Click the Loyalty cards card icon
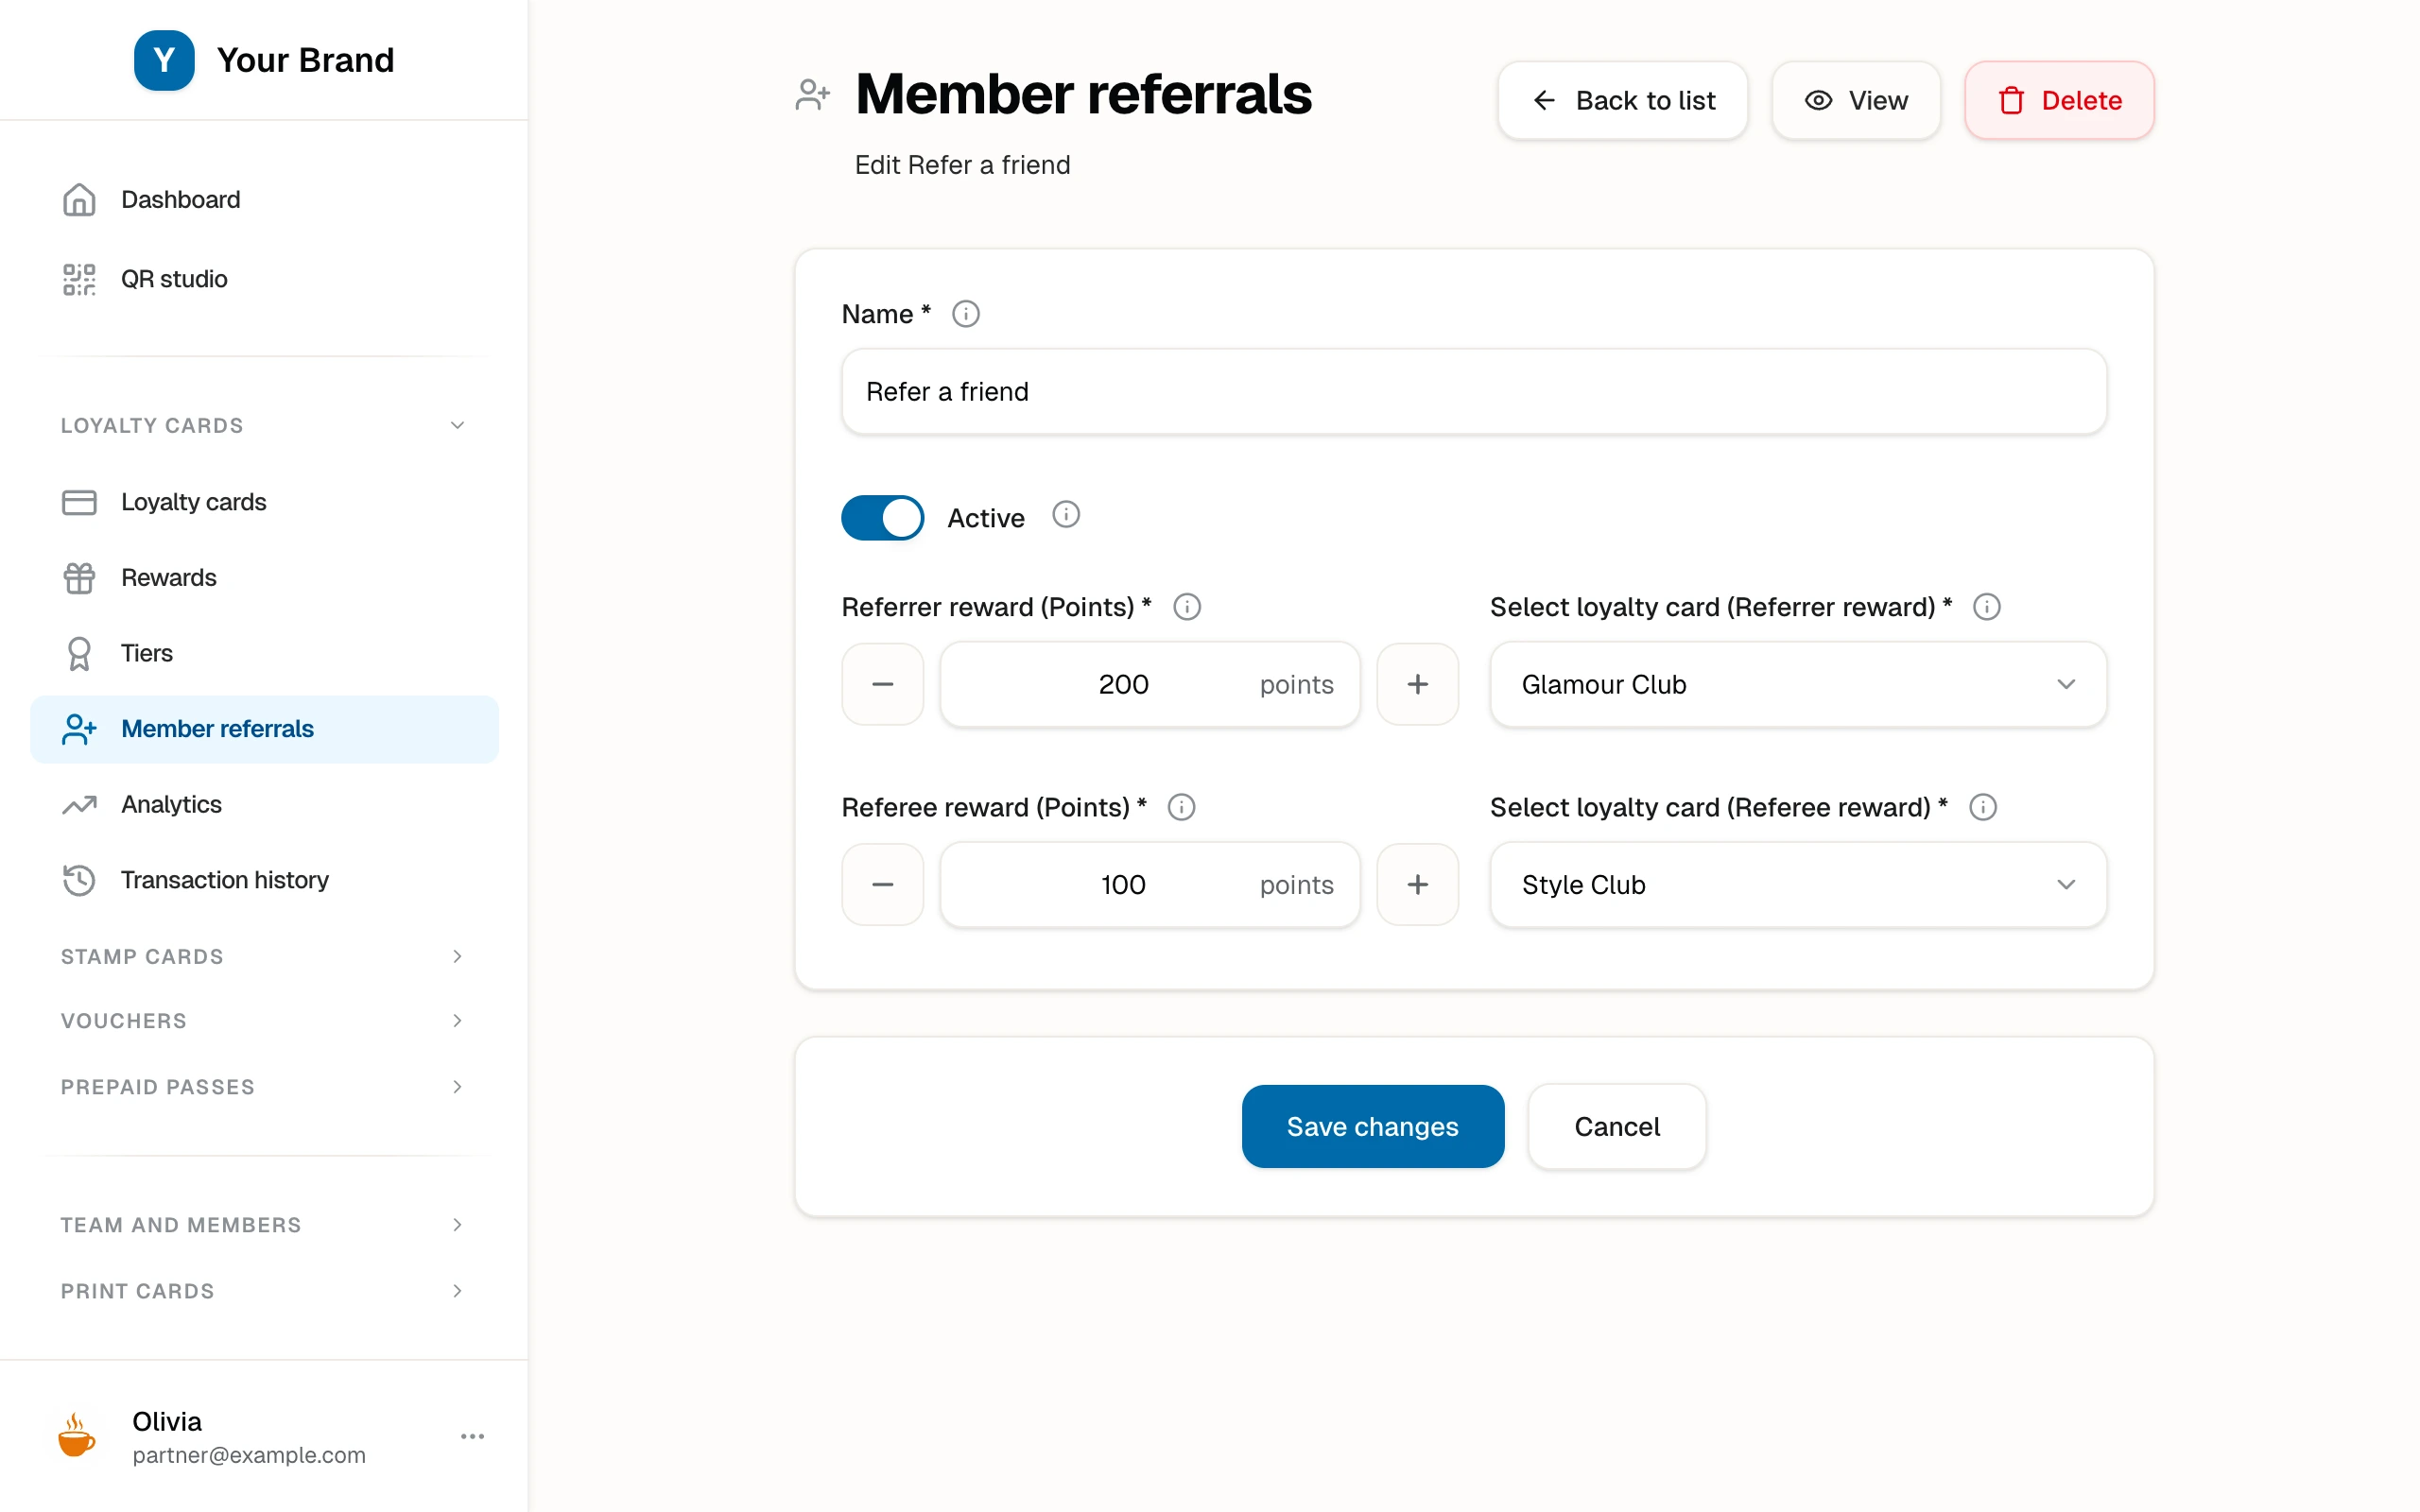 pyautogui.click(x=79, y=502)
